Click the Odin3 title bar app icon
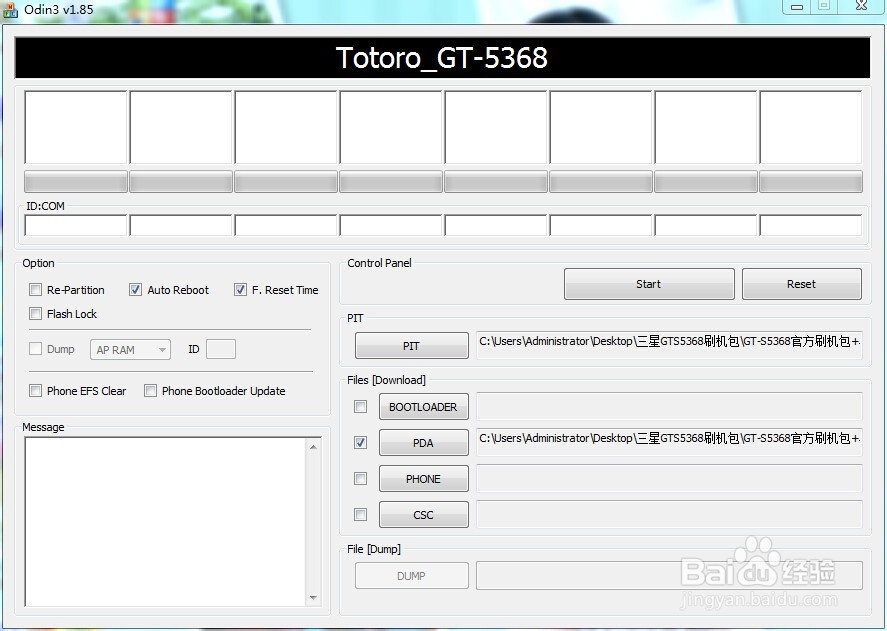The height and width of the screenshot is (631, 887). click(10, 10)
